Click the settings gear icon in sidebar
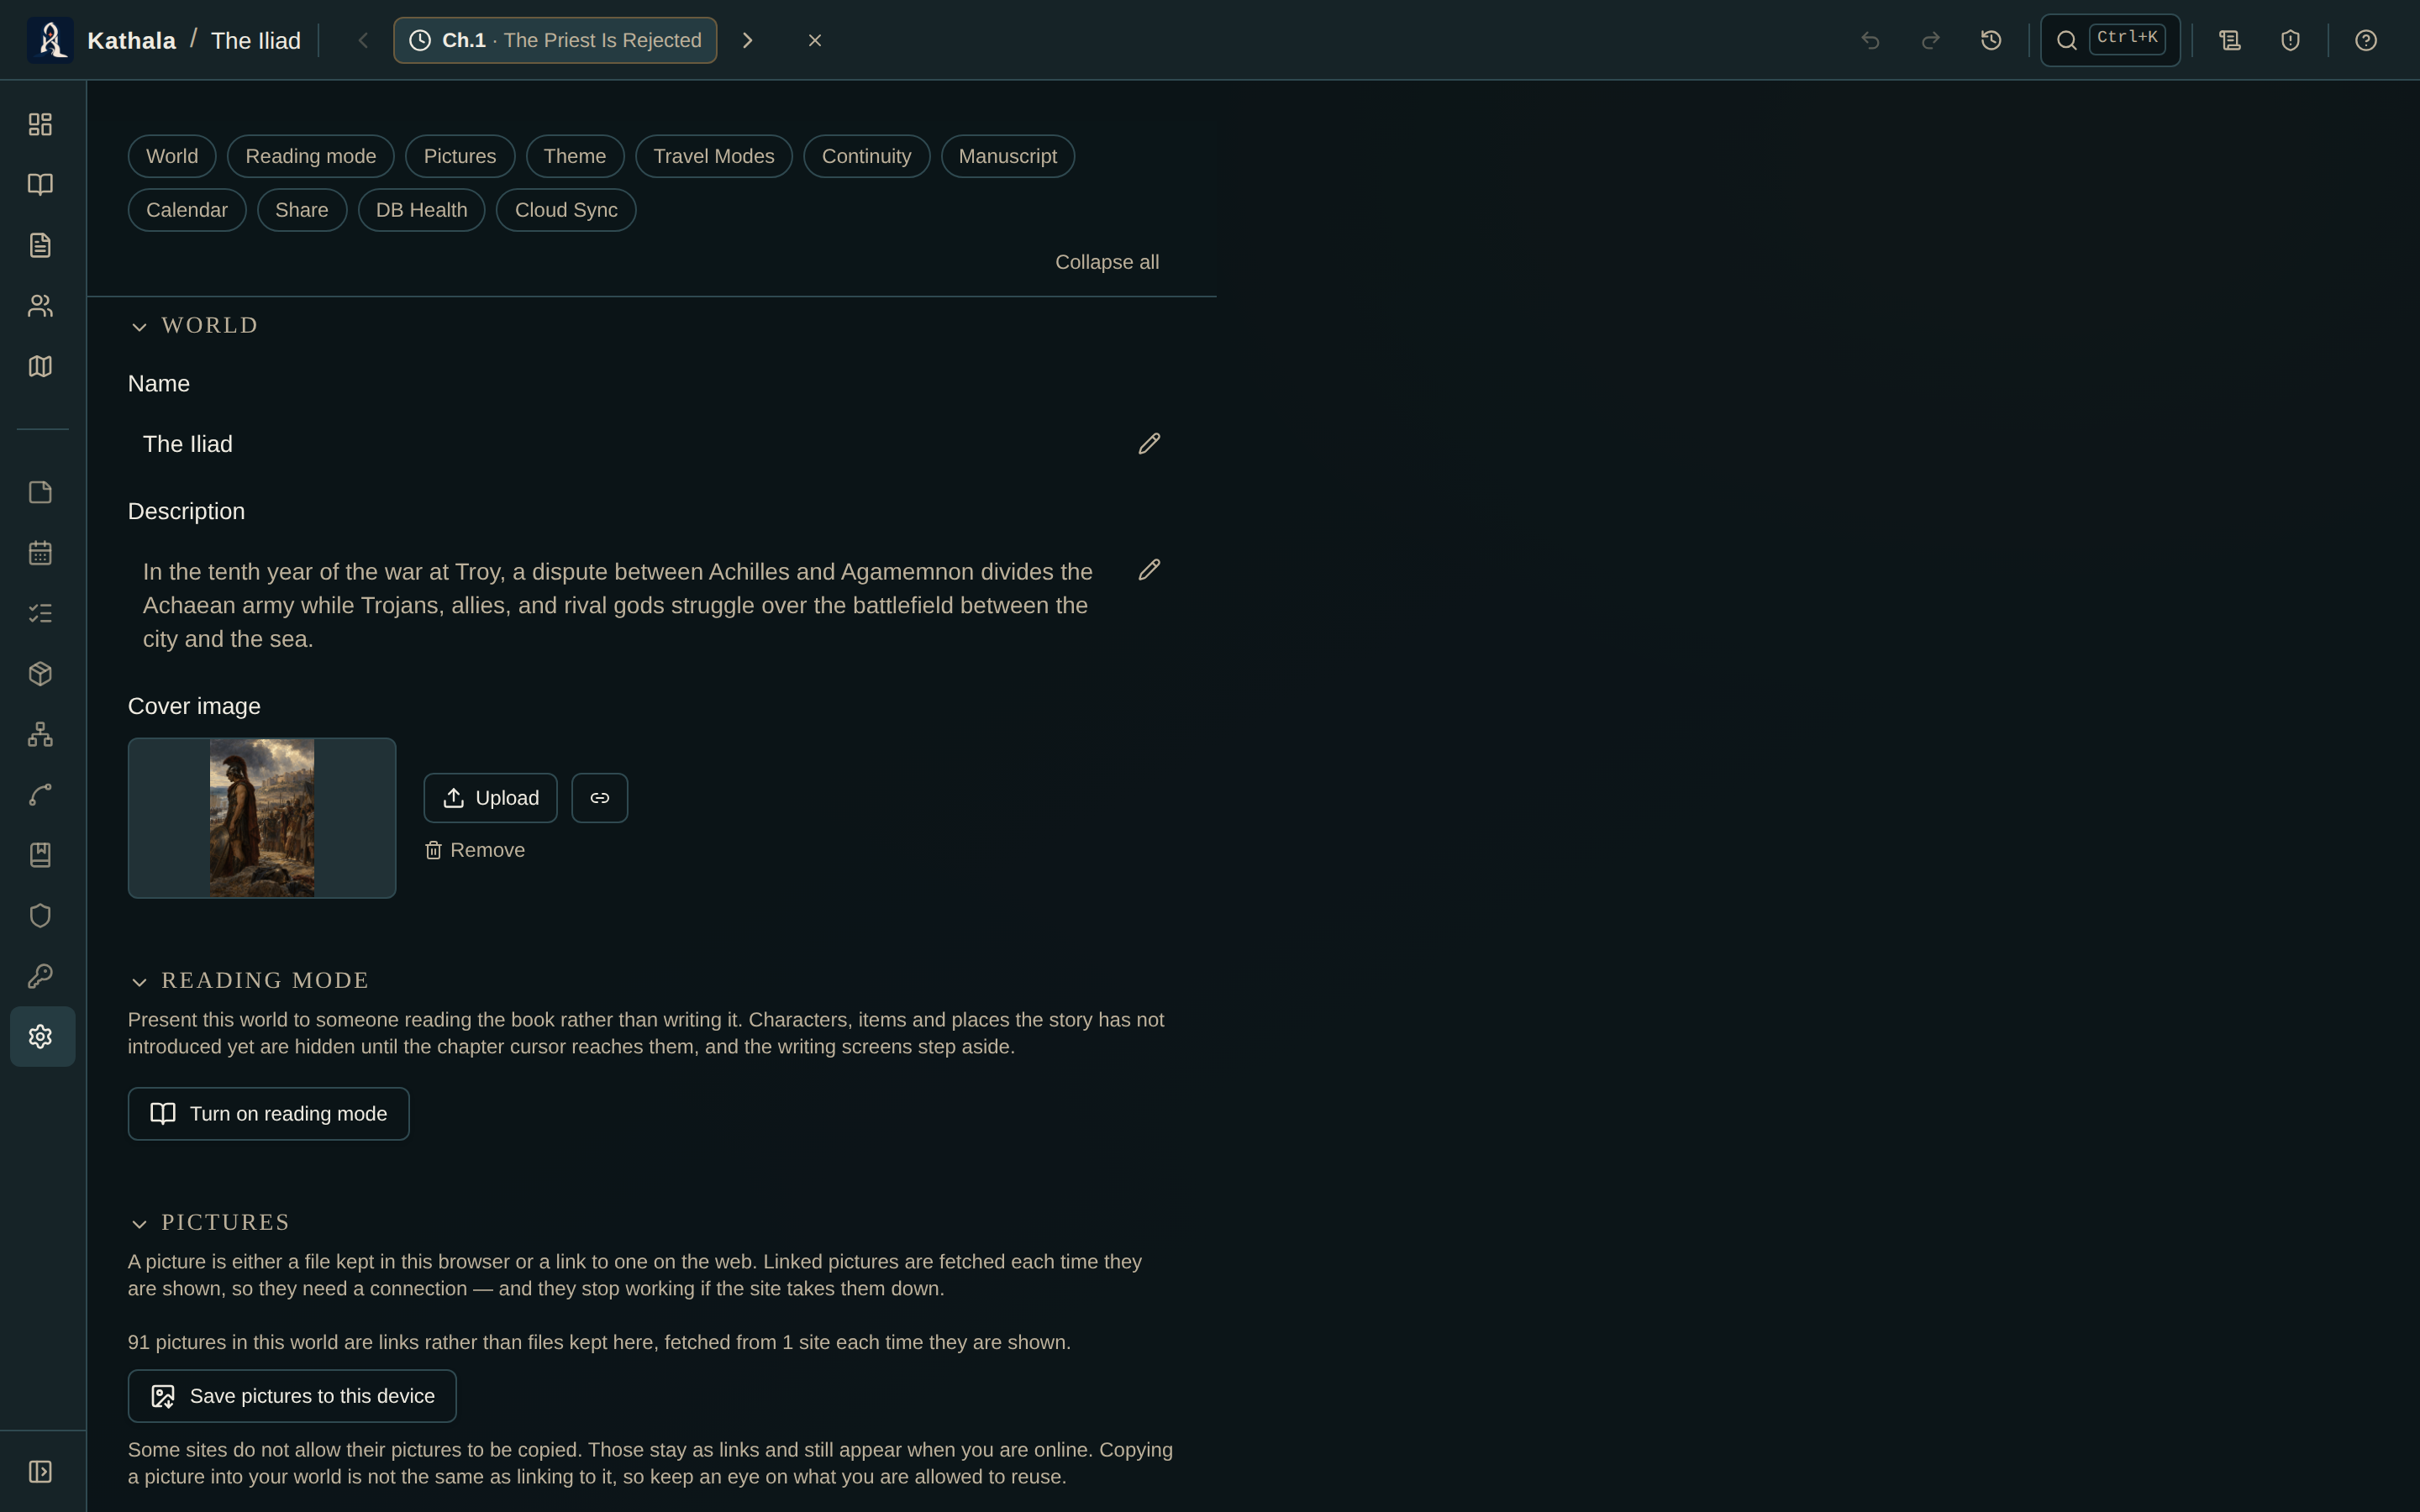This screenshot has width=2420, height=1512. 42,1036
